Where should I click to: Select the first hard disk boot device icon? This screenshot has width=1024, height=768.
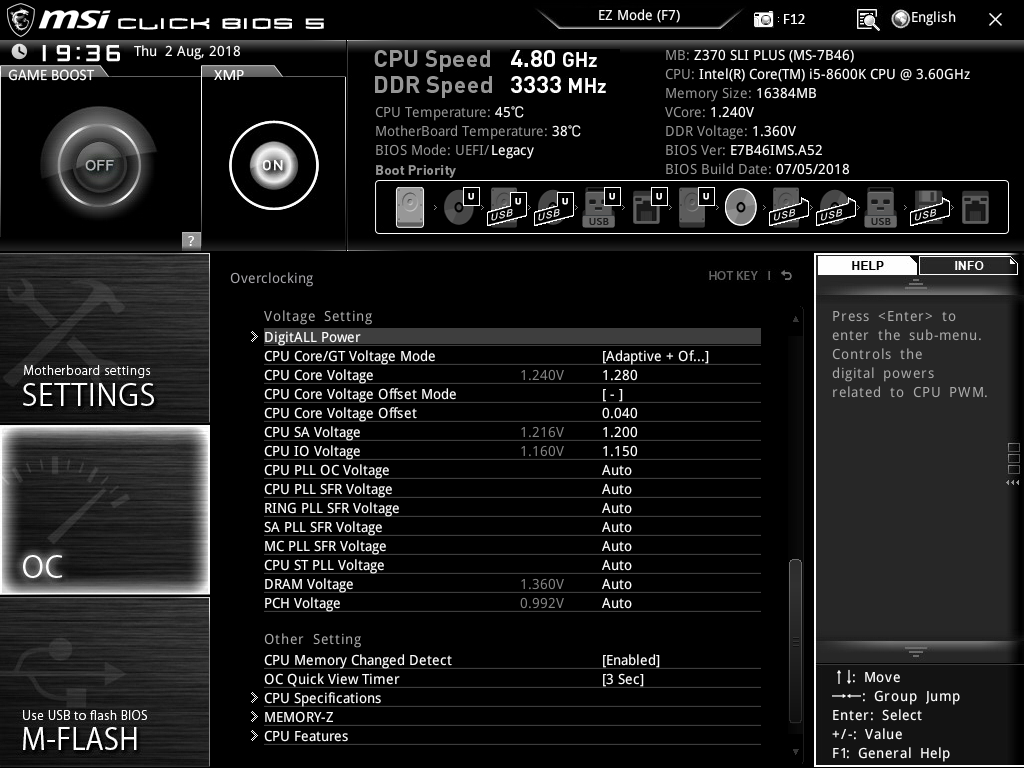pyautogui.click(x=409, y=208)
